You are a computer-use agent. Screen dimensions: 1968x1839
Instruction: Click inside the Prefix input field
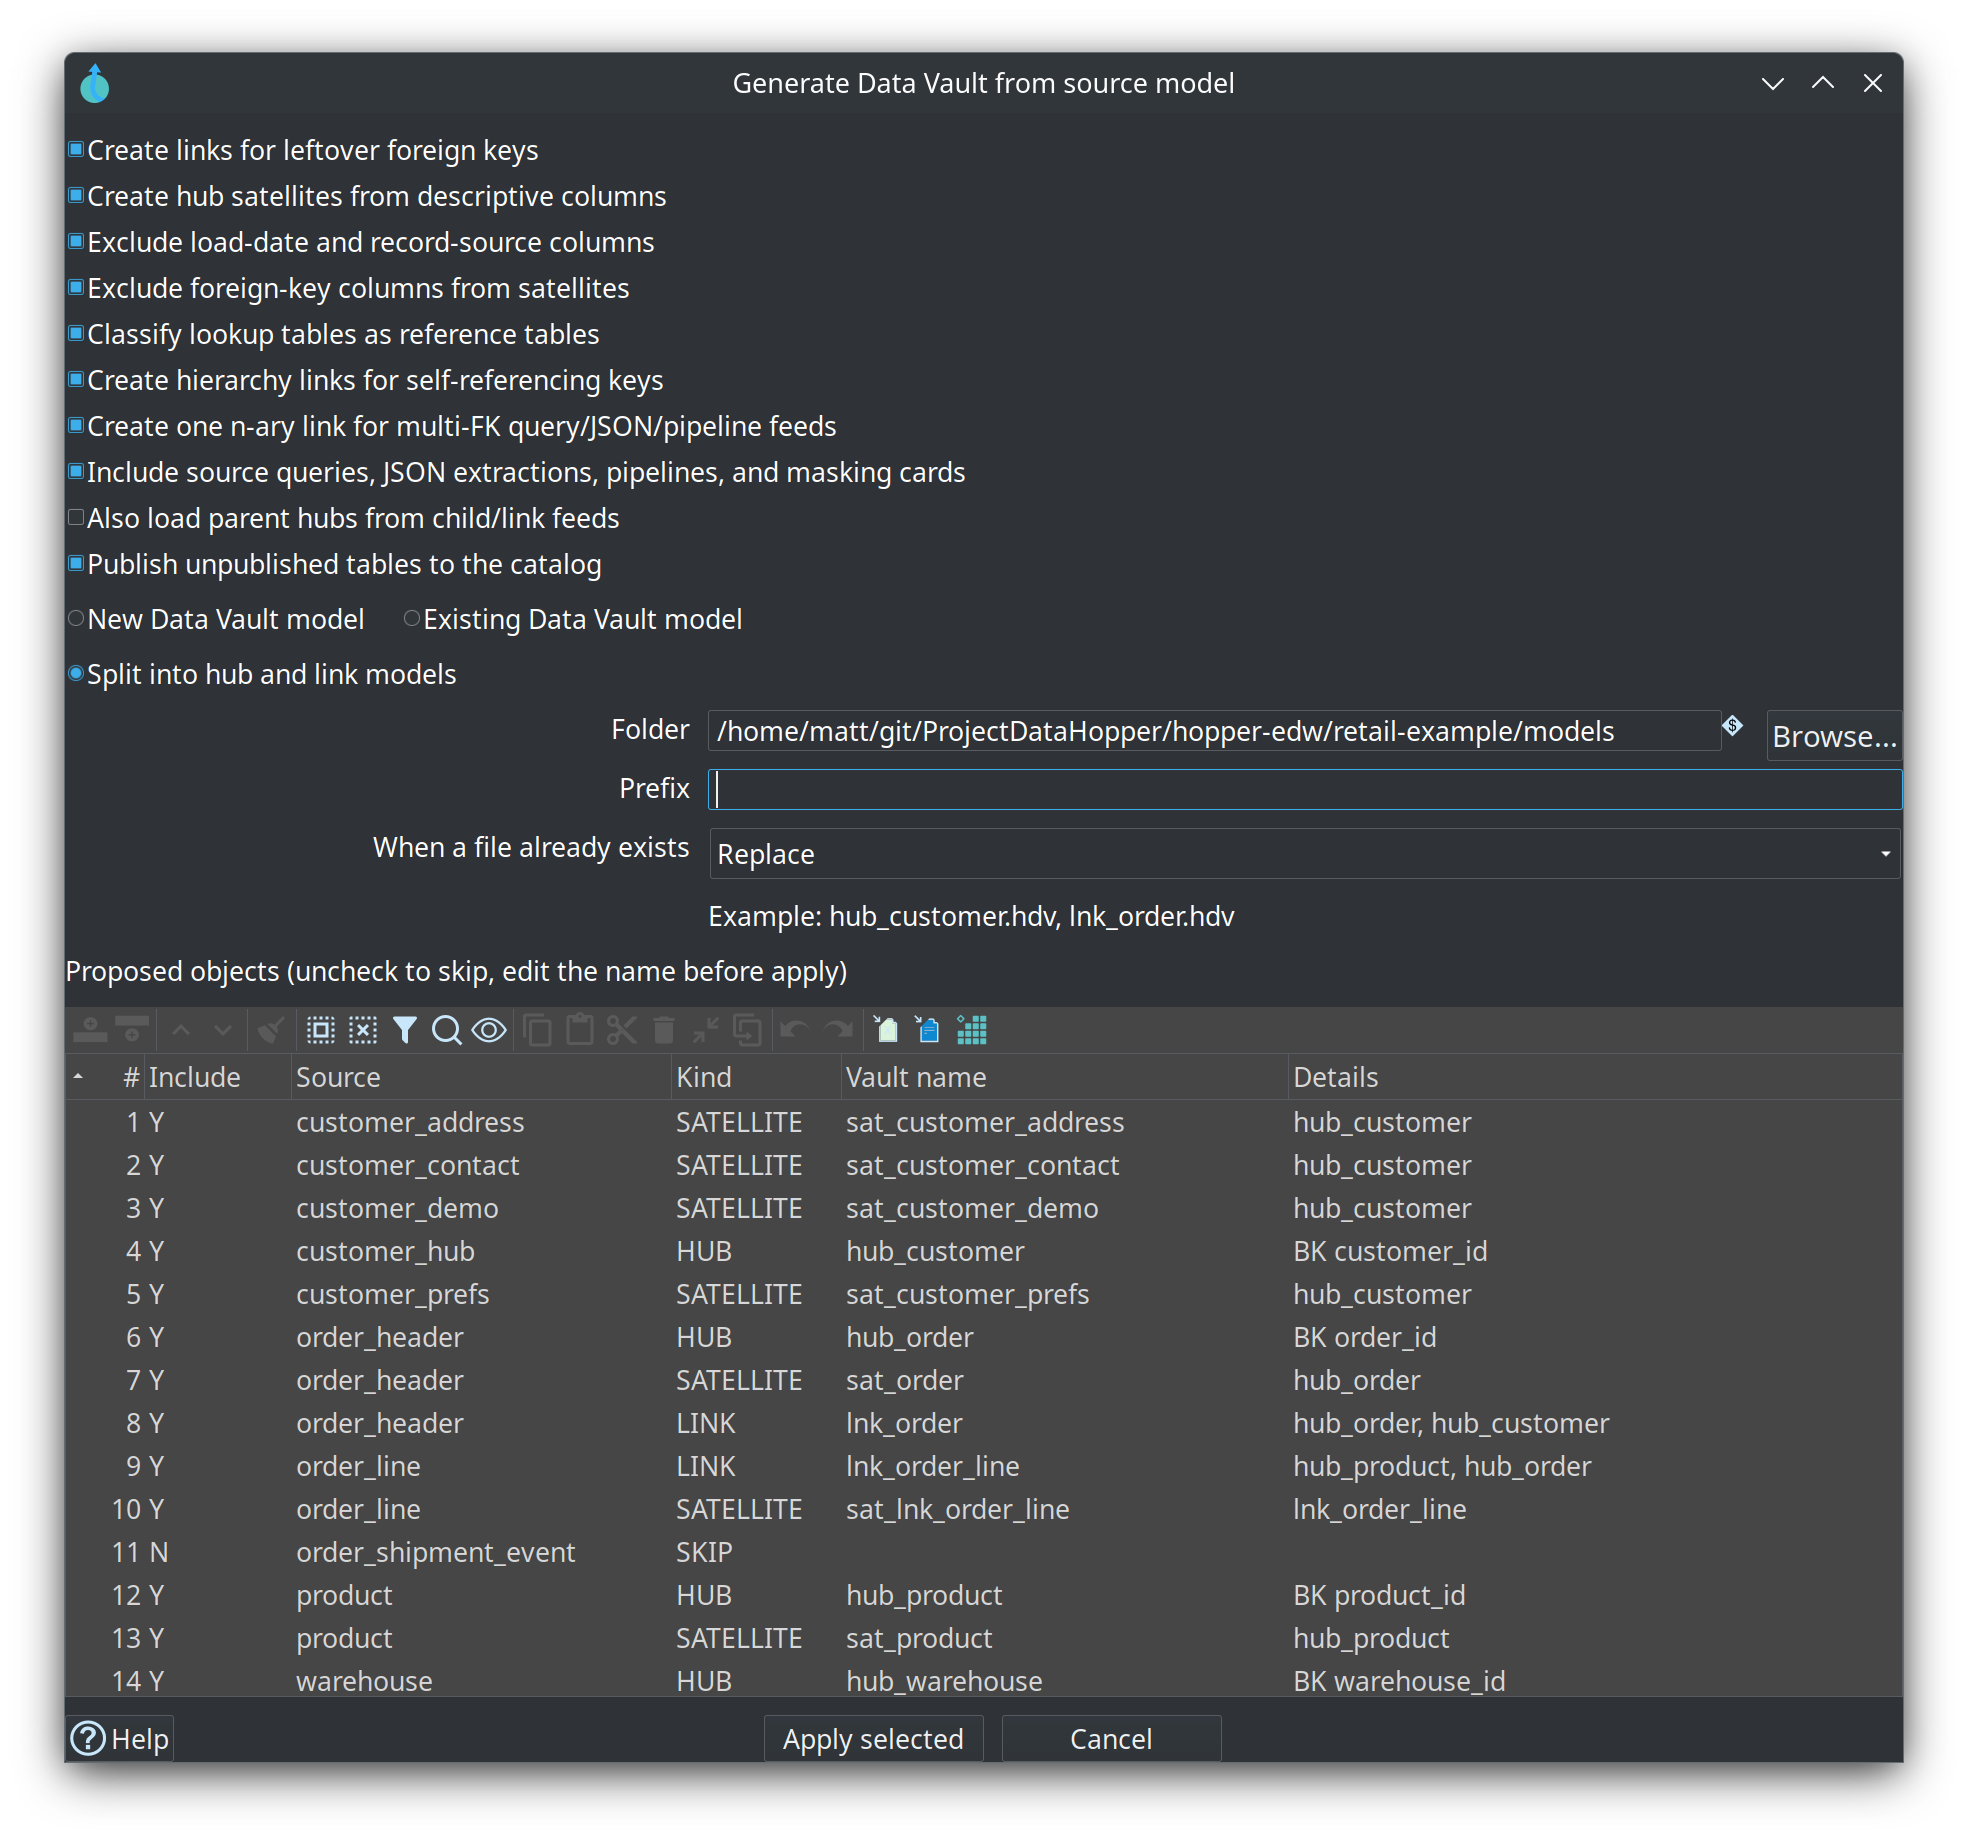point(1304,789)
